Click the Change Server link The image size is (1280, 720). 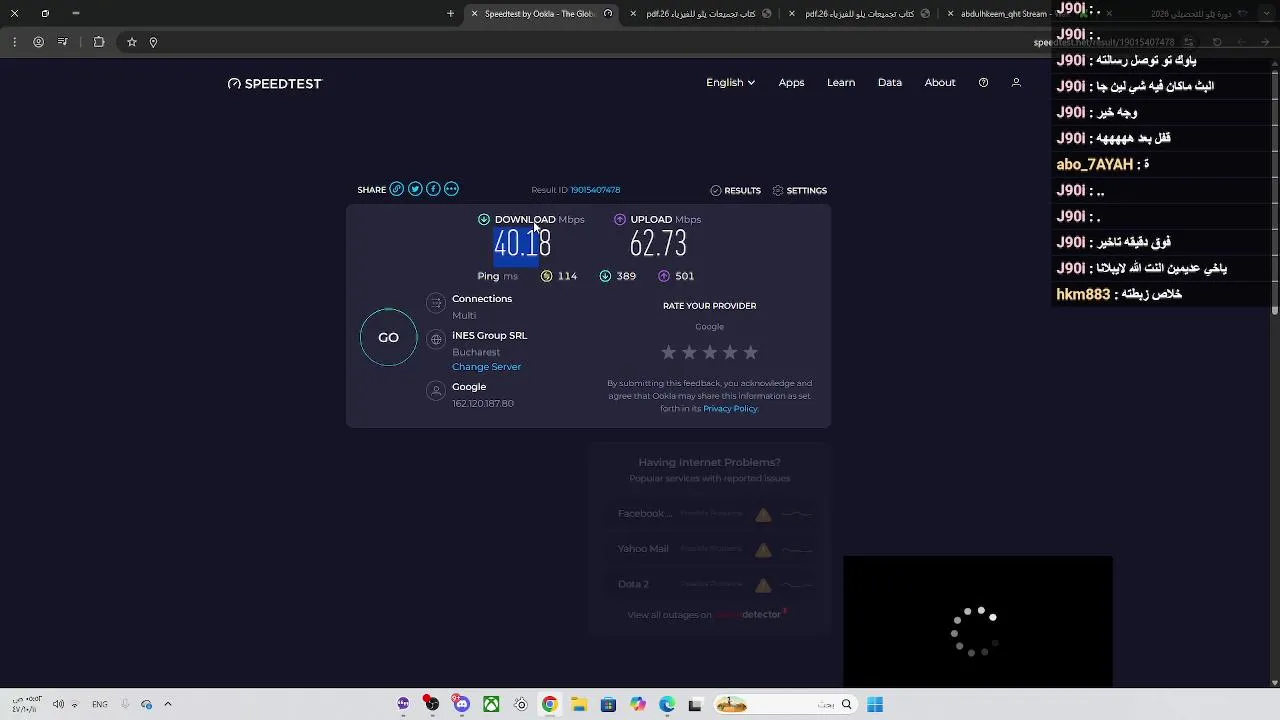point(486,367)
